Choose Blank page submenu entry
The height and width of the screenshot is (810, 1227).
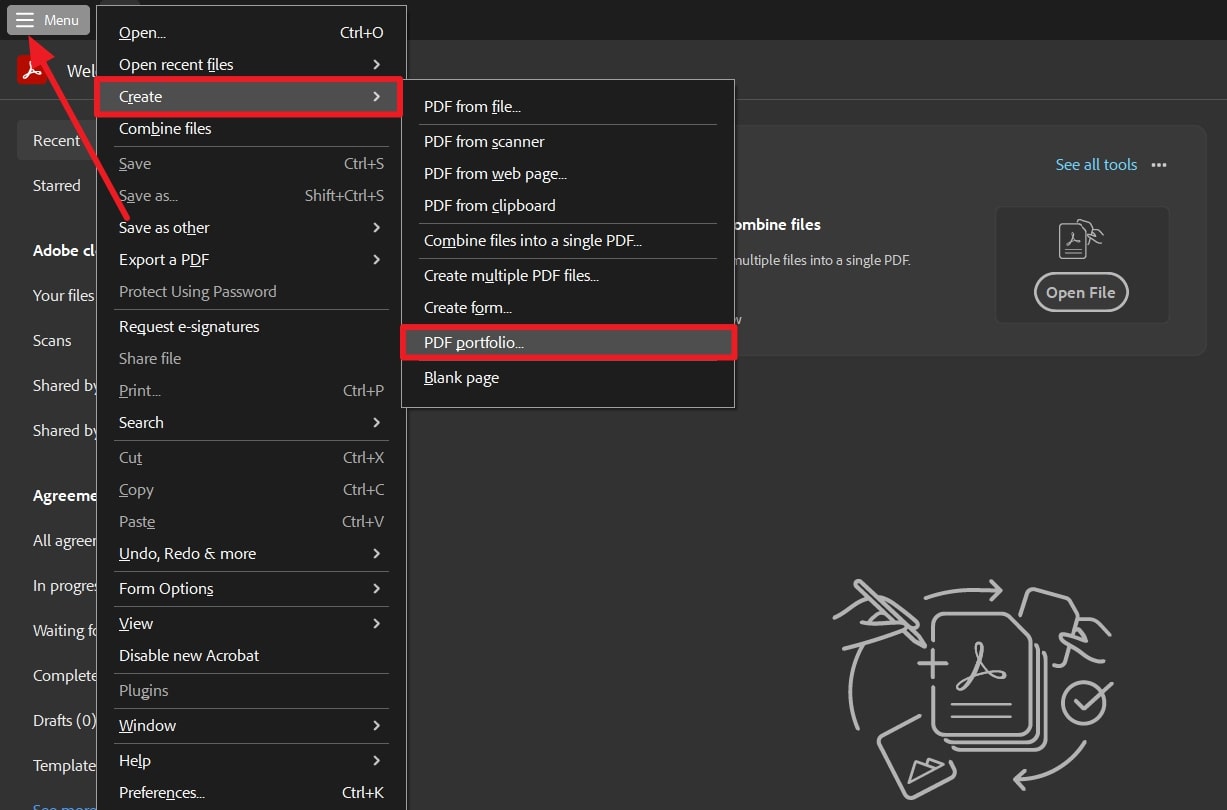click(568, 378)
